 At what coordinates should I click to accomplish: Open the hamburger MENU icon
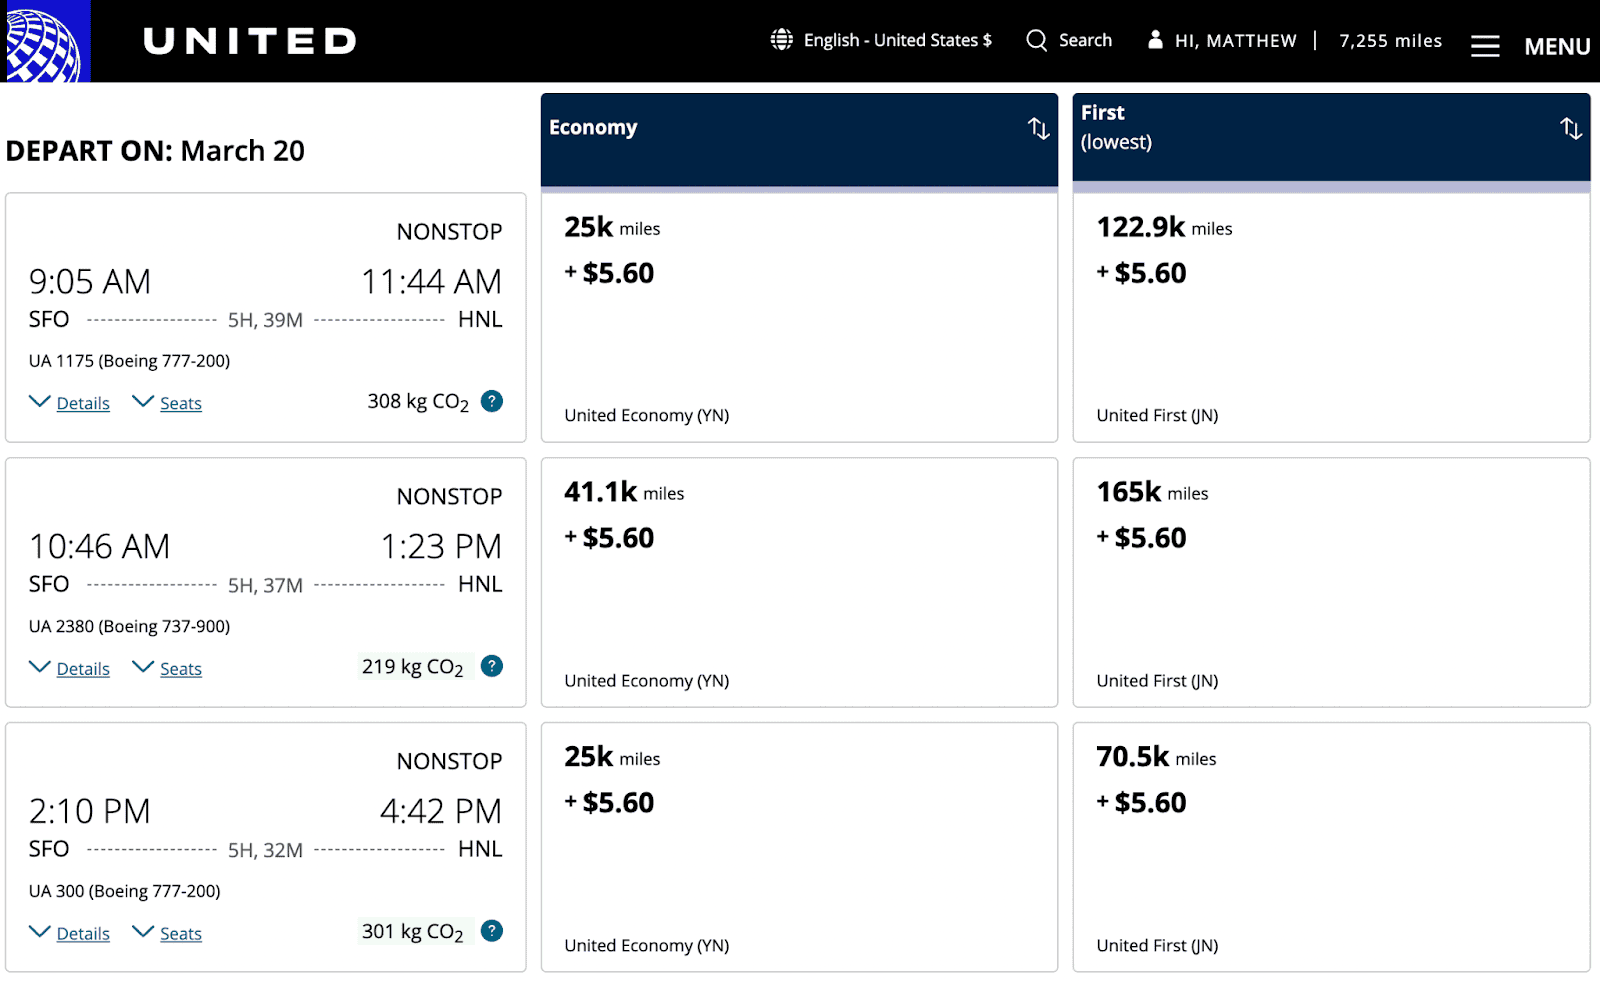pyautogui.click(x=1485, y=46)
